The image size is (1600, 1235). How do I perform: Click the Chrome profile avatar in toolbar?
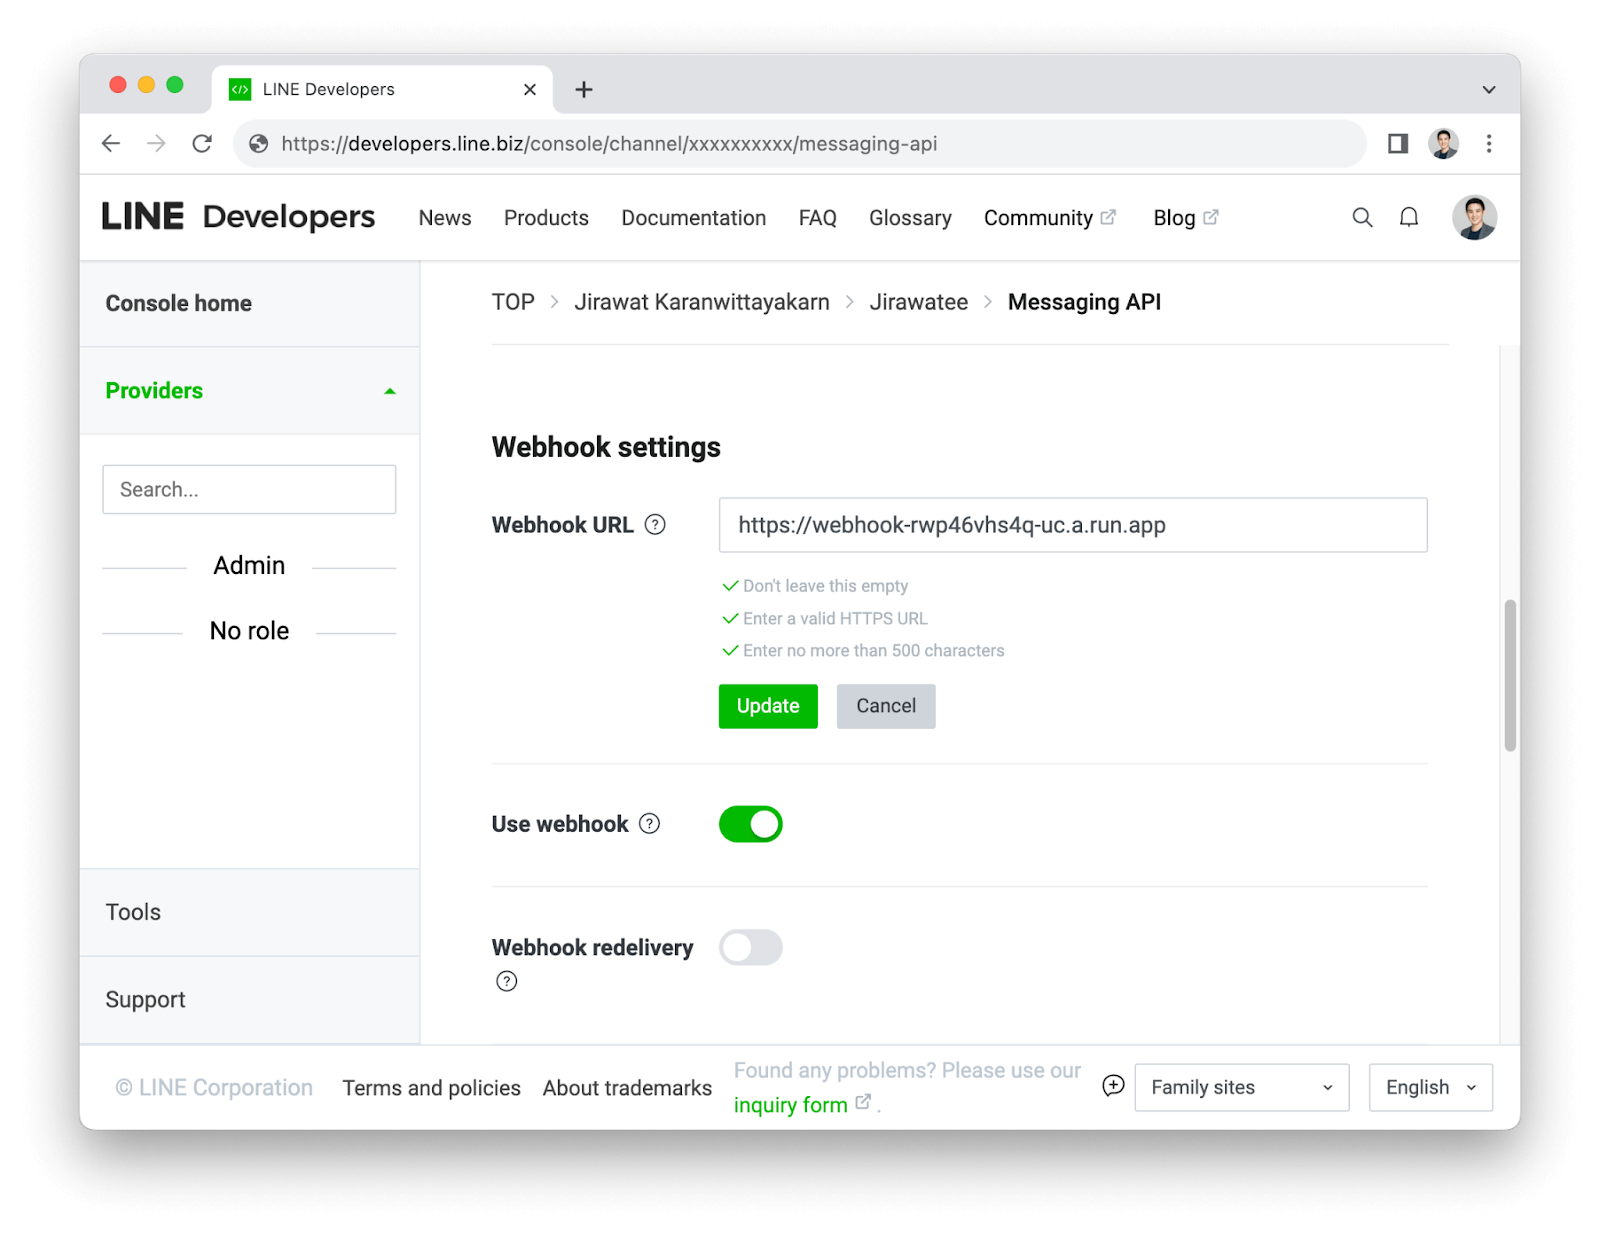coord(1443,144)
